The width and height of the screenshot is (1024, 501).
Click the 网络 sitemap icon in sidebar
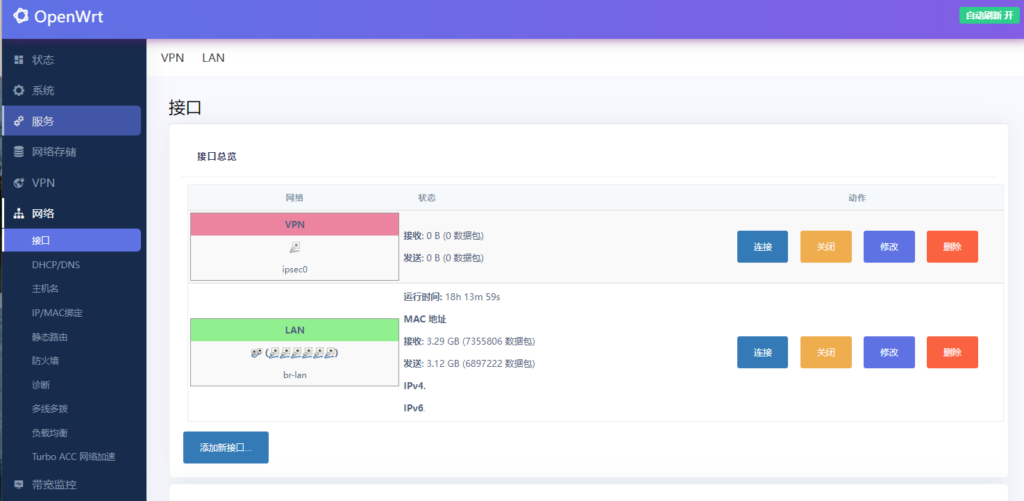[x=18, y=214]
